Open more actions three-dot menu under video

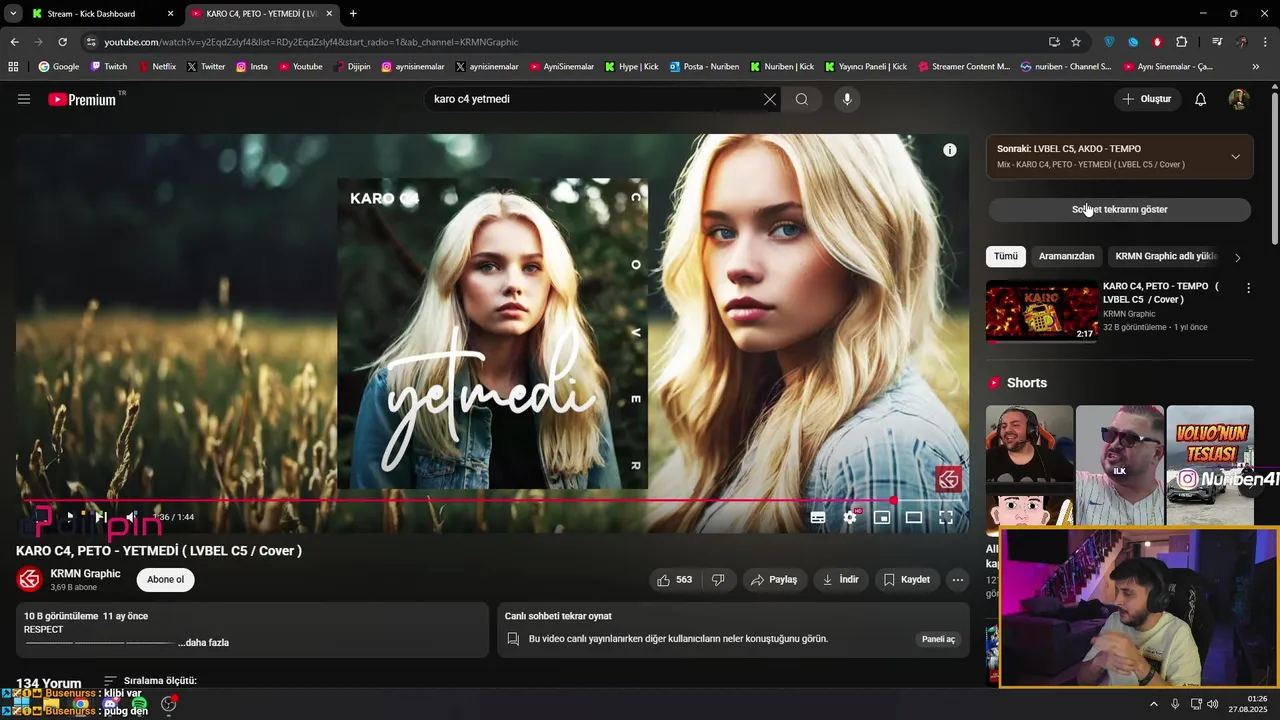click(x=958, y=580)
